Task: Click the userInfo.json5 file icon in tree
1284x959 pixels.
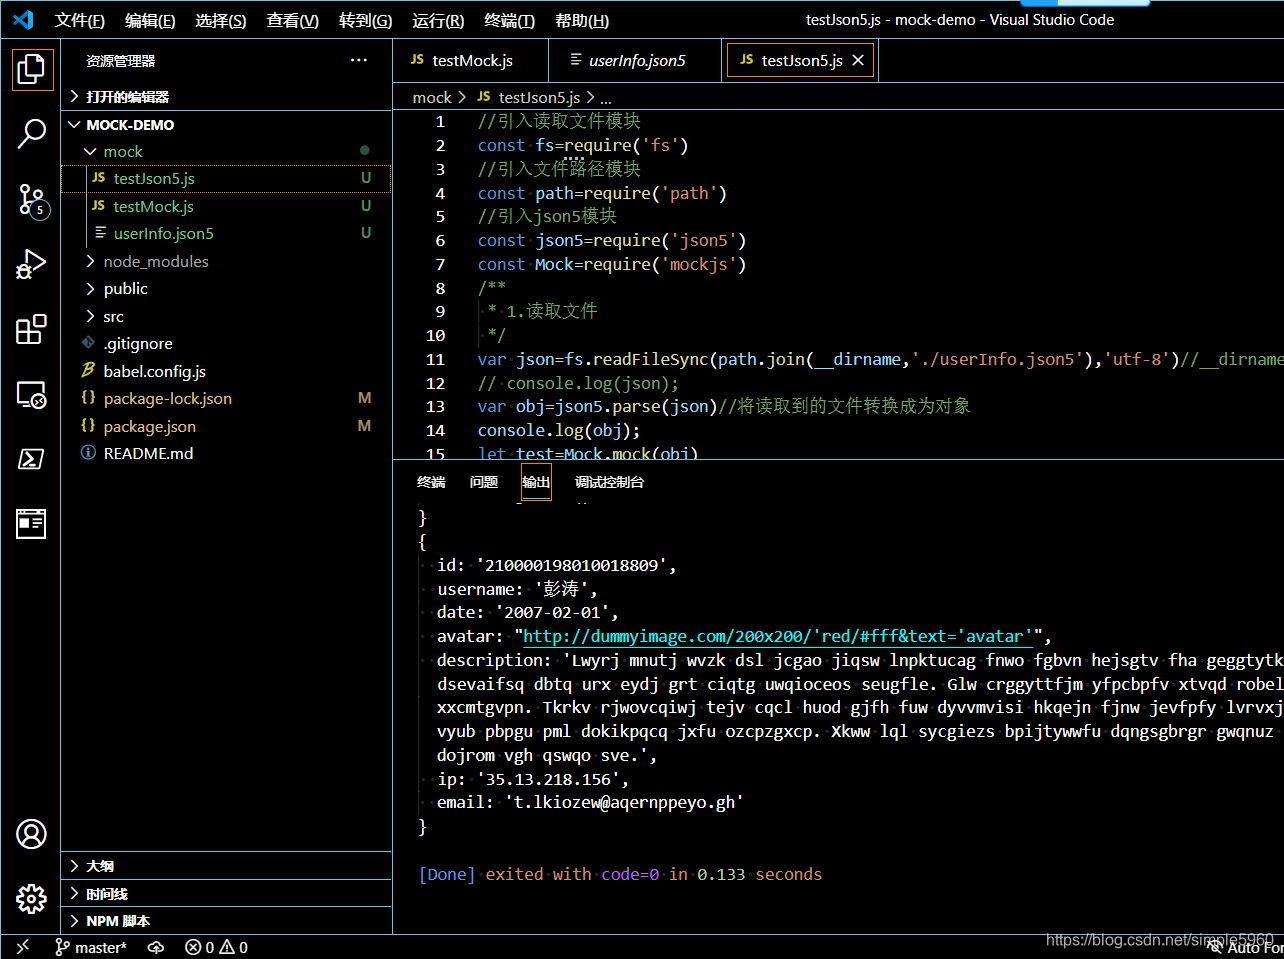Action: pos(100,233)
